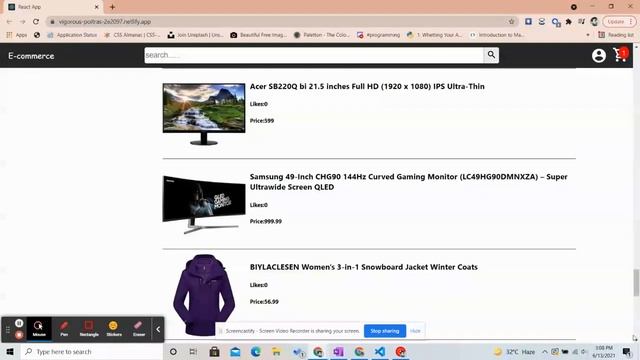Open the CSS Almanac bookmark
This screenshot has height=360, width=640.
click(132, 35)
